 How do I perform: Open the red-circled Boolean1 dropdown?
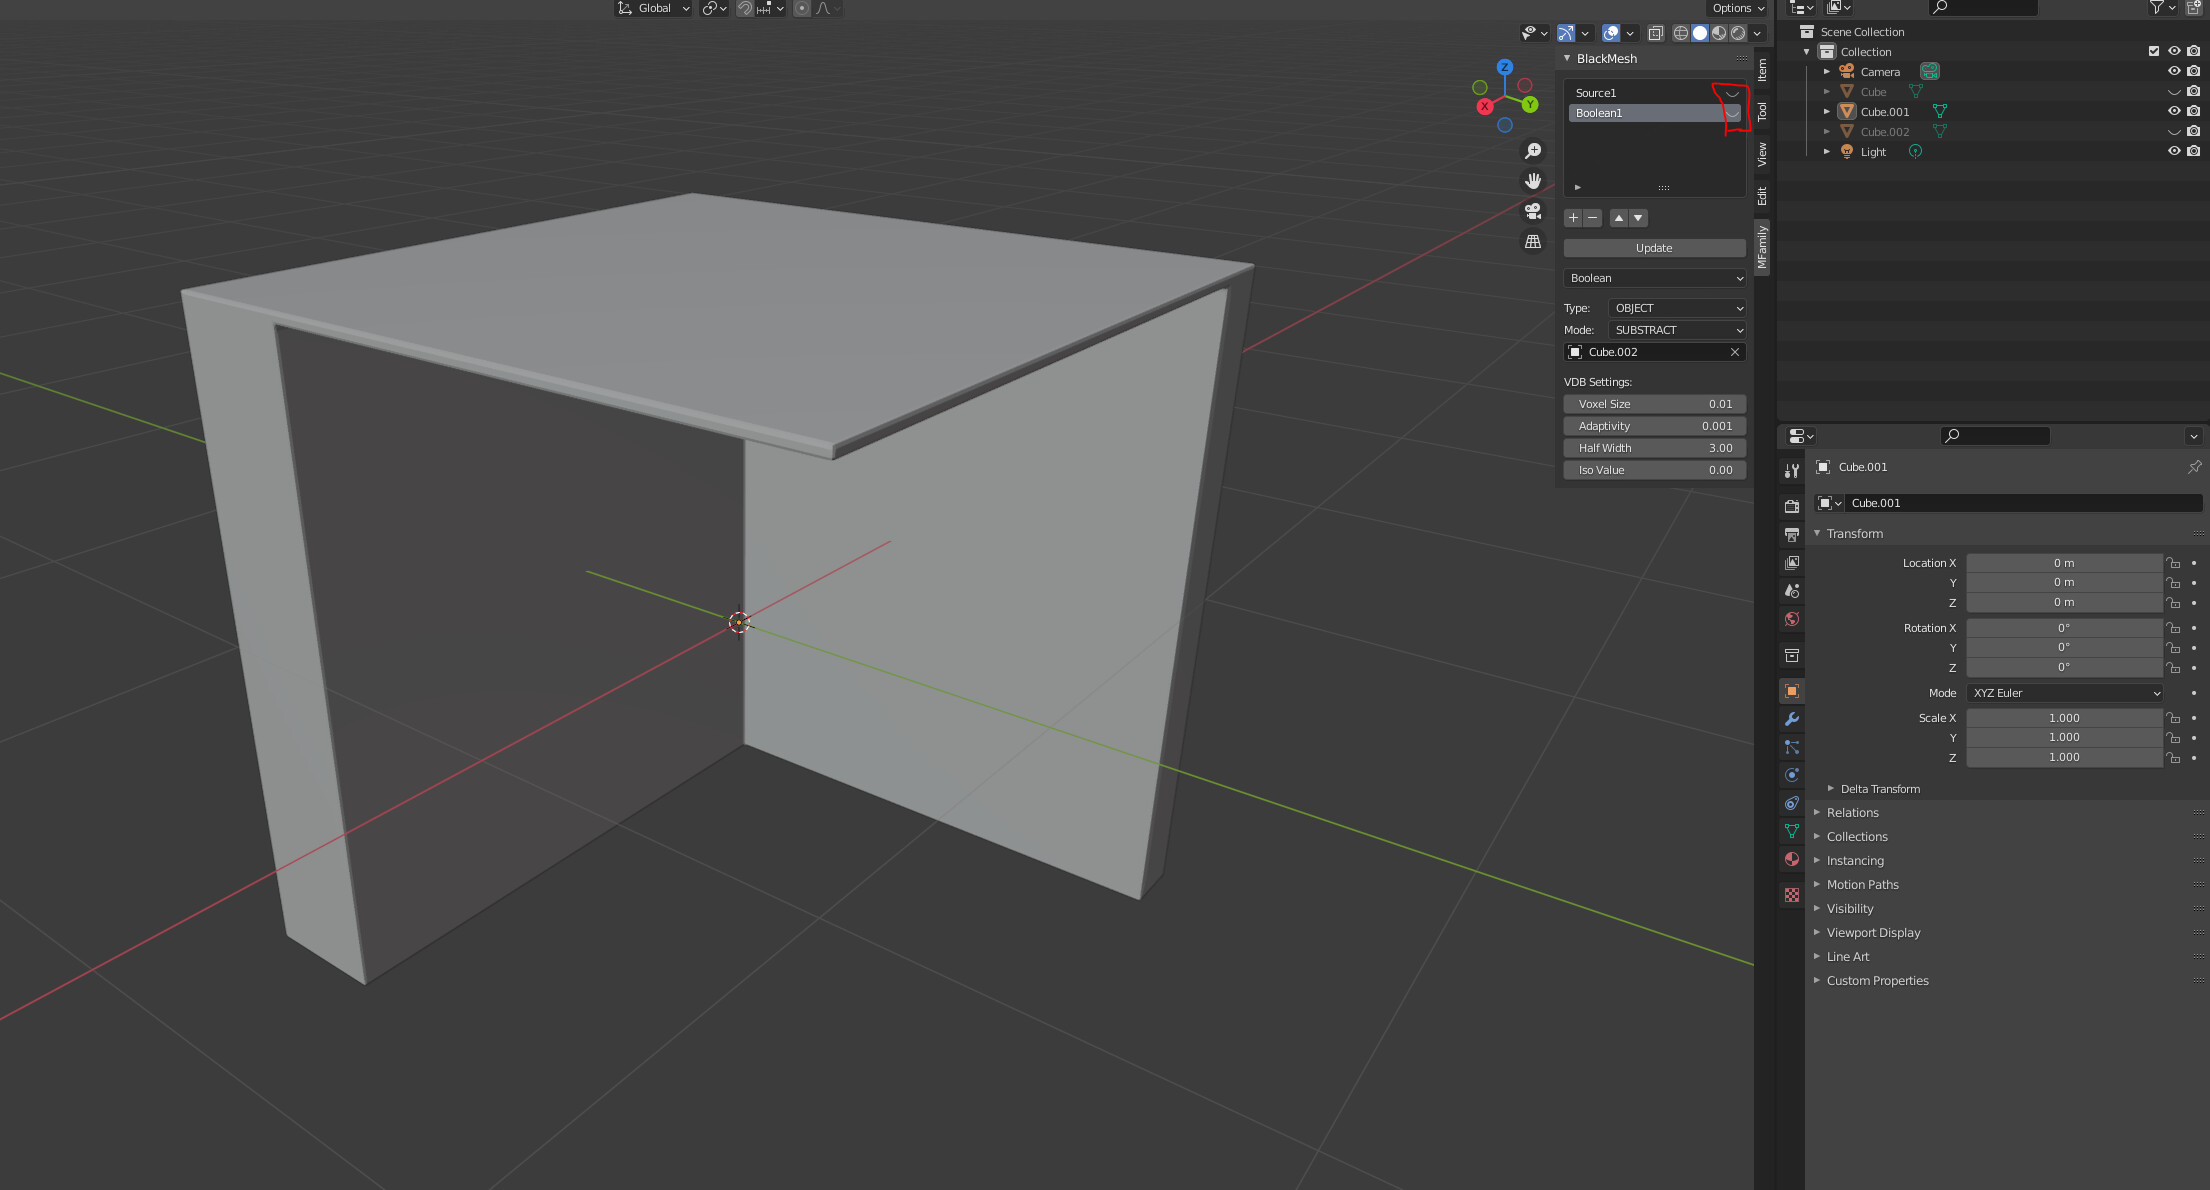point(1733,113)
